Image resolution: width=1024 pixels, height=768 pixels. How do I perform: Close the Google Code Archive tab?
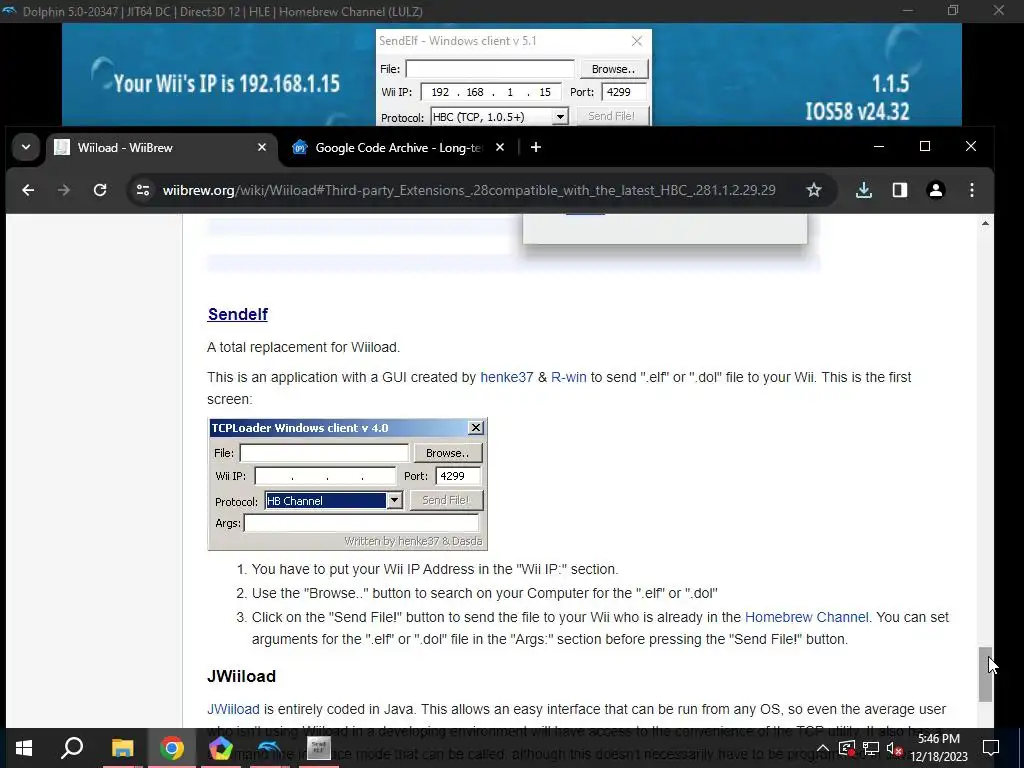[500, 148]
